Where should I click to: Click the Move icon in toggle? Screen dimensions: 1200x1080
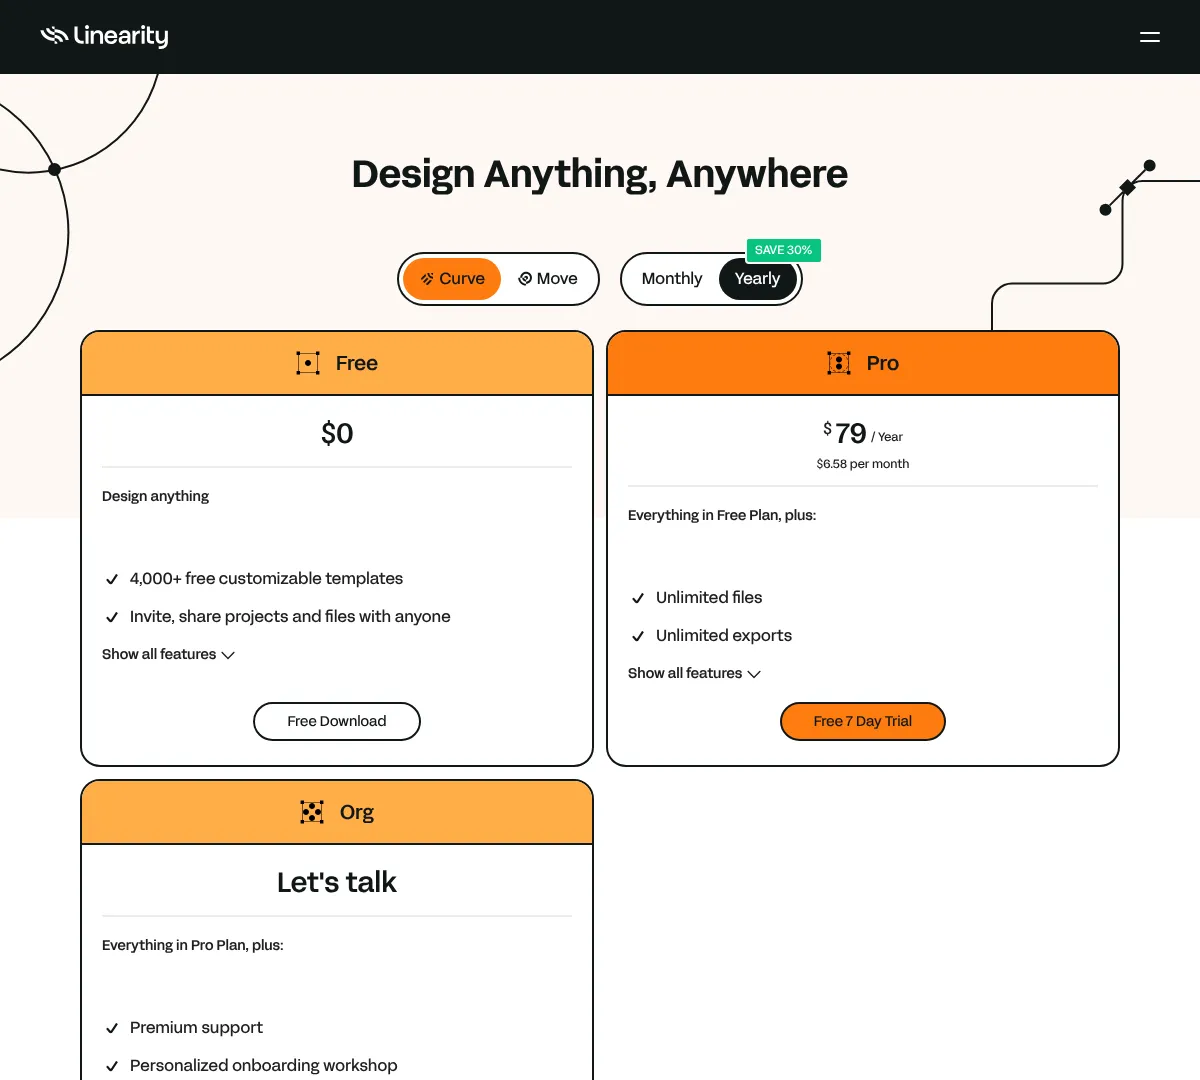[525, 279]
